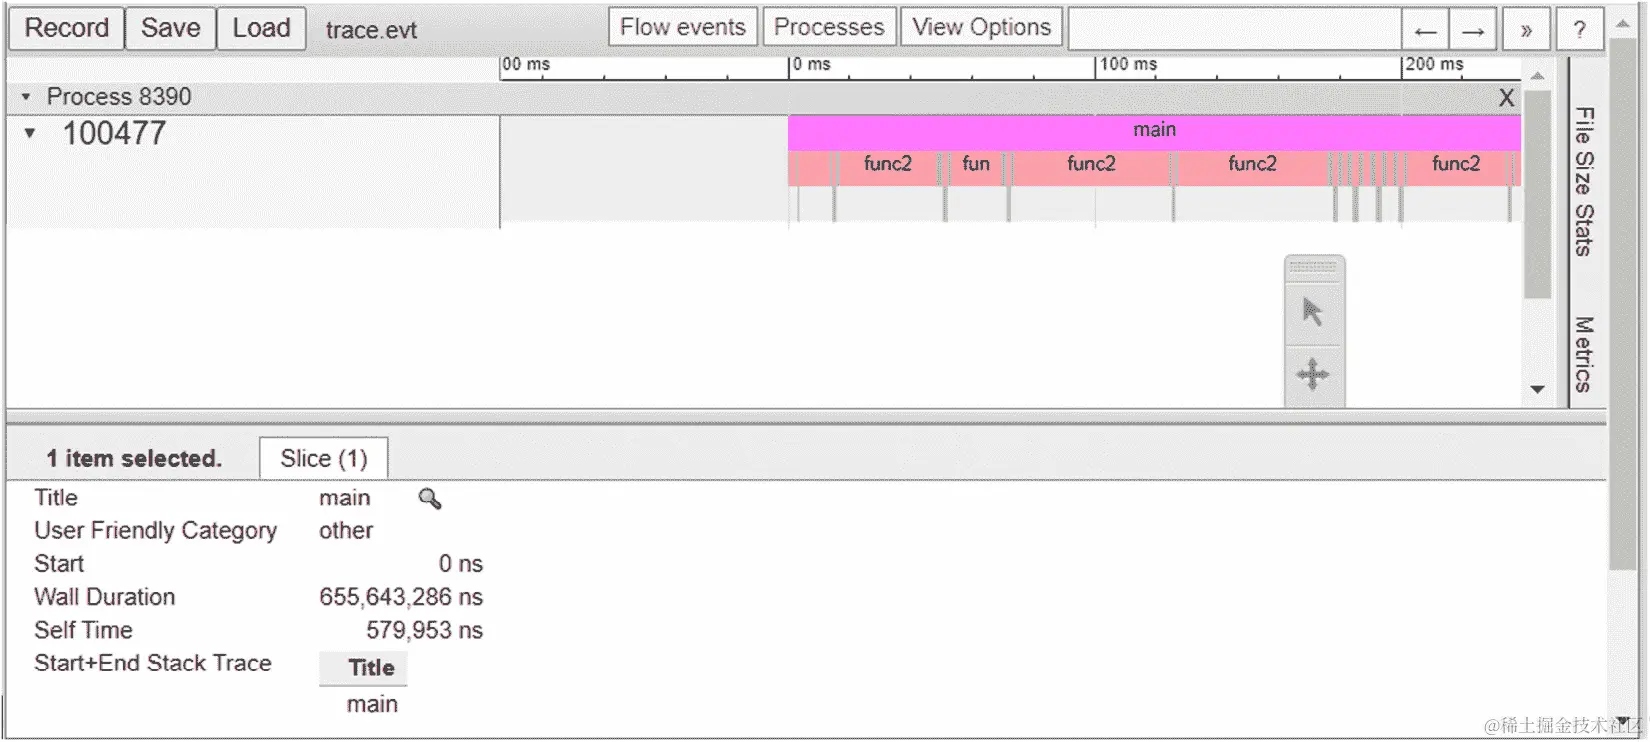Toggle the side panel chevron button

(1526, 30)
